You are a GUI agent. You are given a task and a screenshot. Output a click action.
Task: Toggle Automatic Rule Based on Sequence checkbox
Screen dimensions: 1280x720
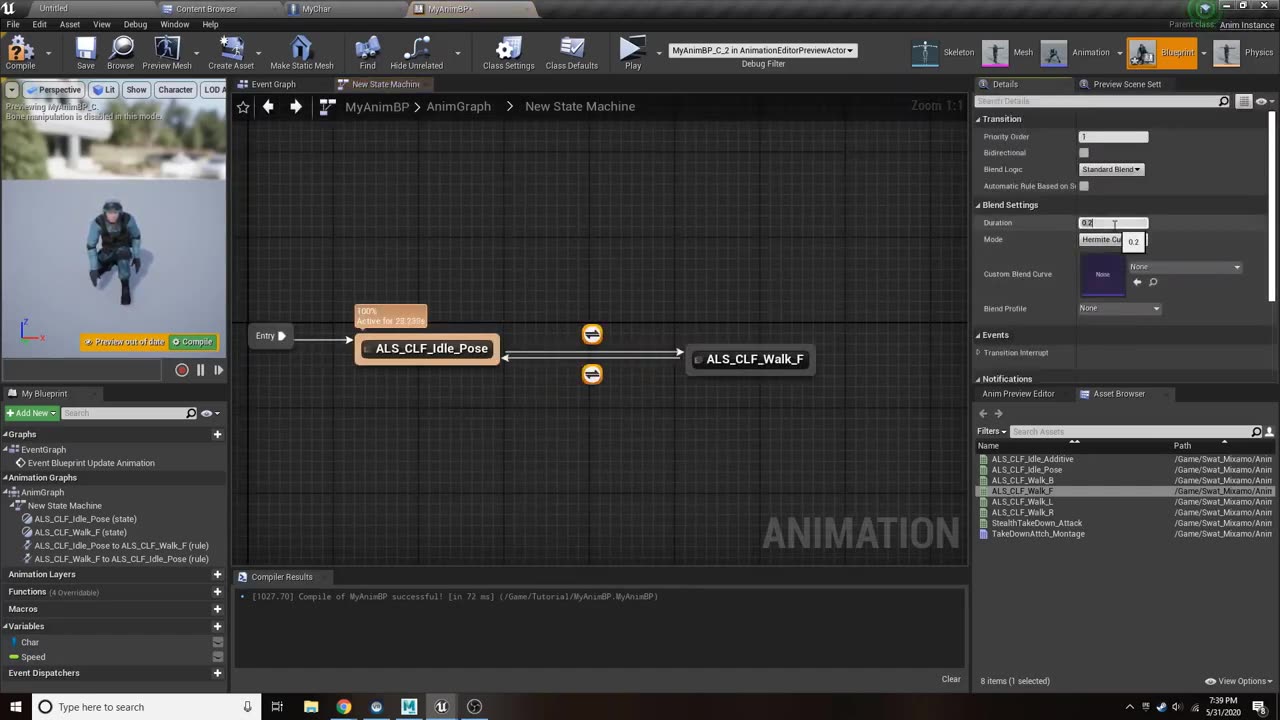1084,186
